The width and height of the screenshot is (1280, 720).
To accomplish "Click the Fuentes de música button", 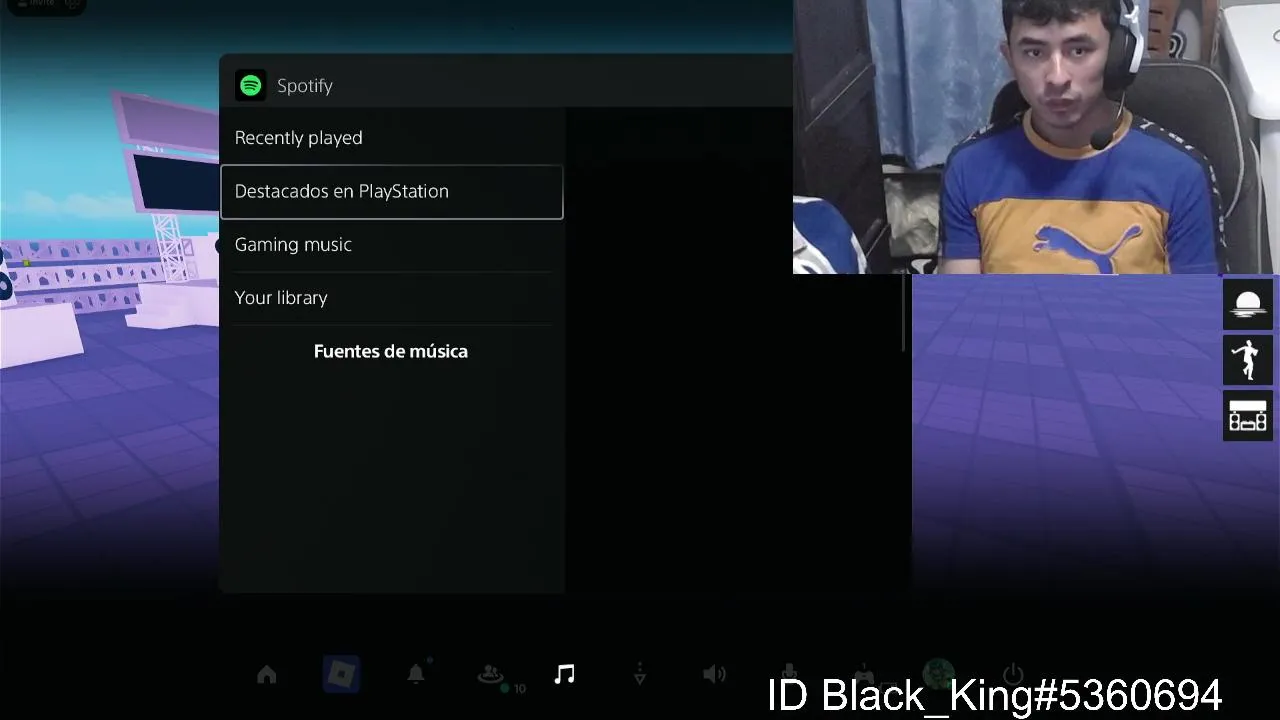I will click(x=391, y=351).
